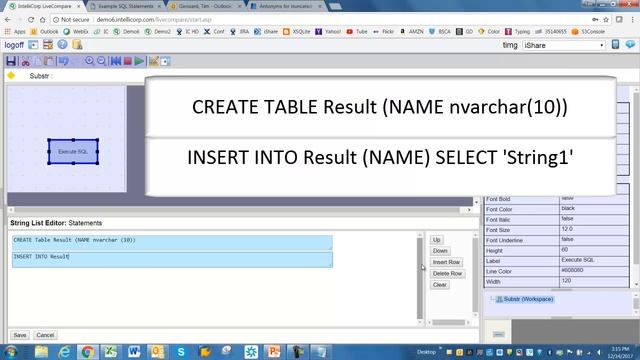Viewport: 640px width, 360px height.
Task: Click the Delete Row button
Action: (447, 273)
